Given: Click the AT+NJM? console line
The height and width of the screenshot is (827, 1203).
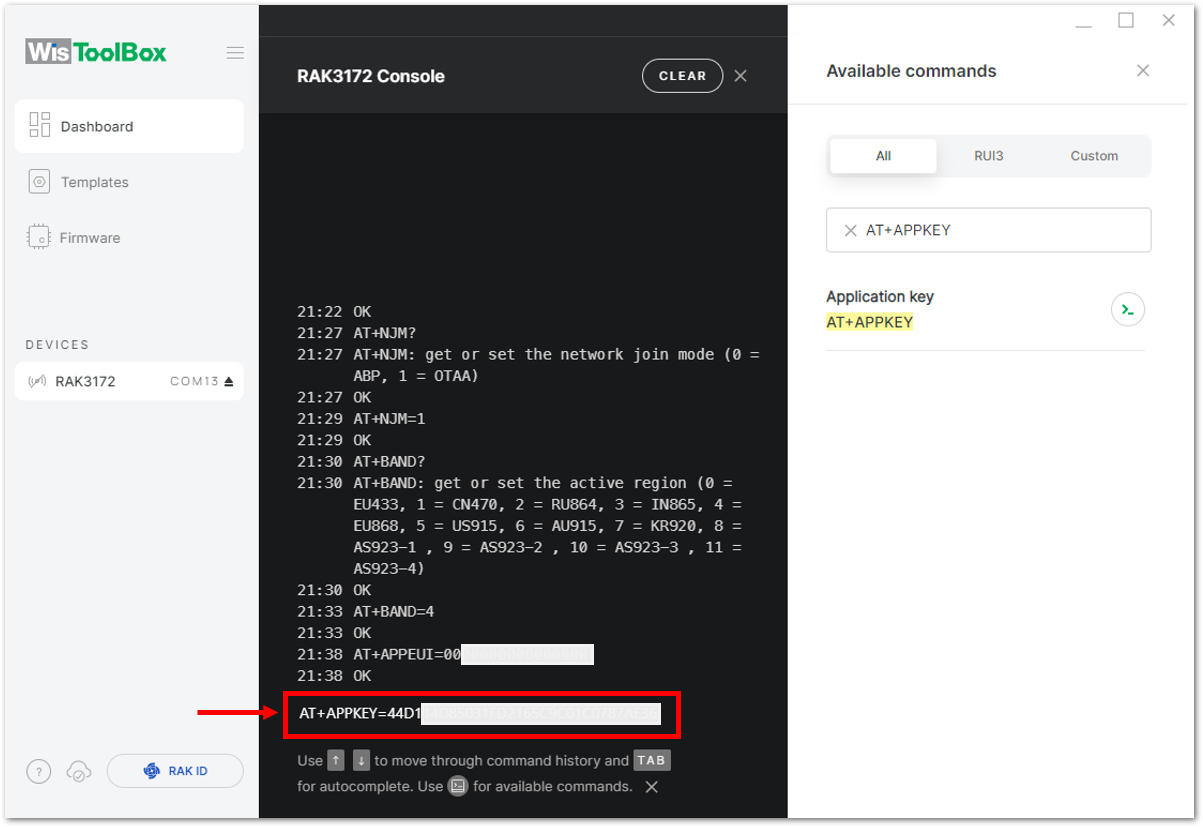Looking at the screenshot, I should point(385,333).
